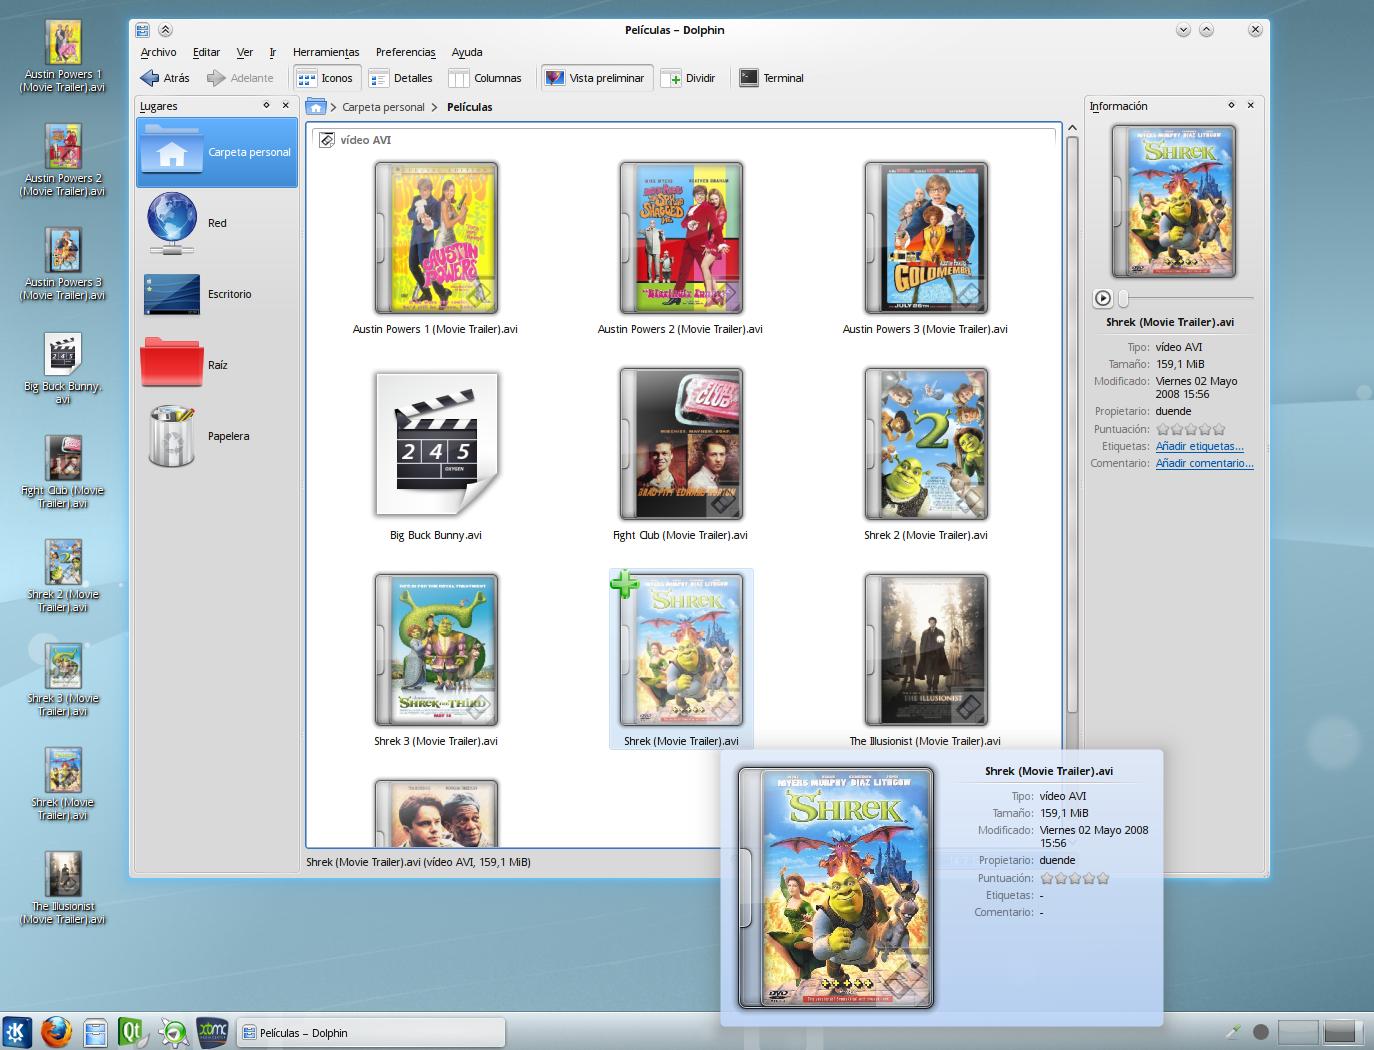Undock the Lugares panel

coord(266,105)
